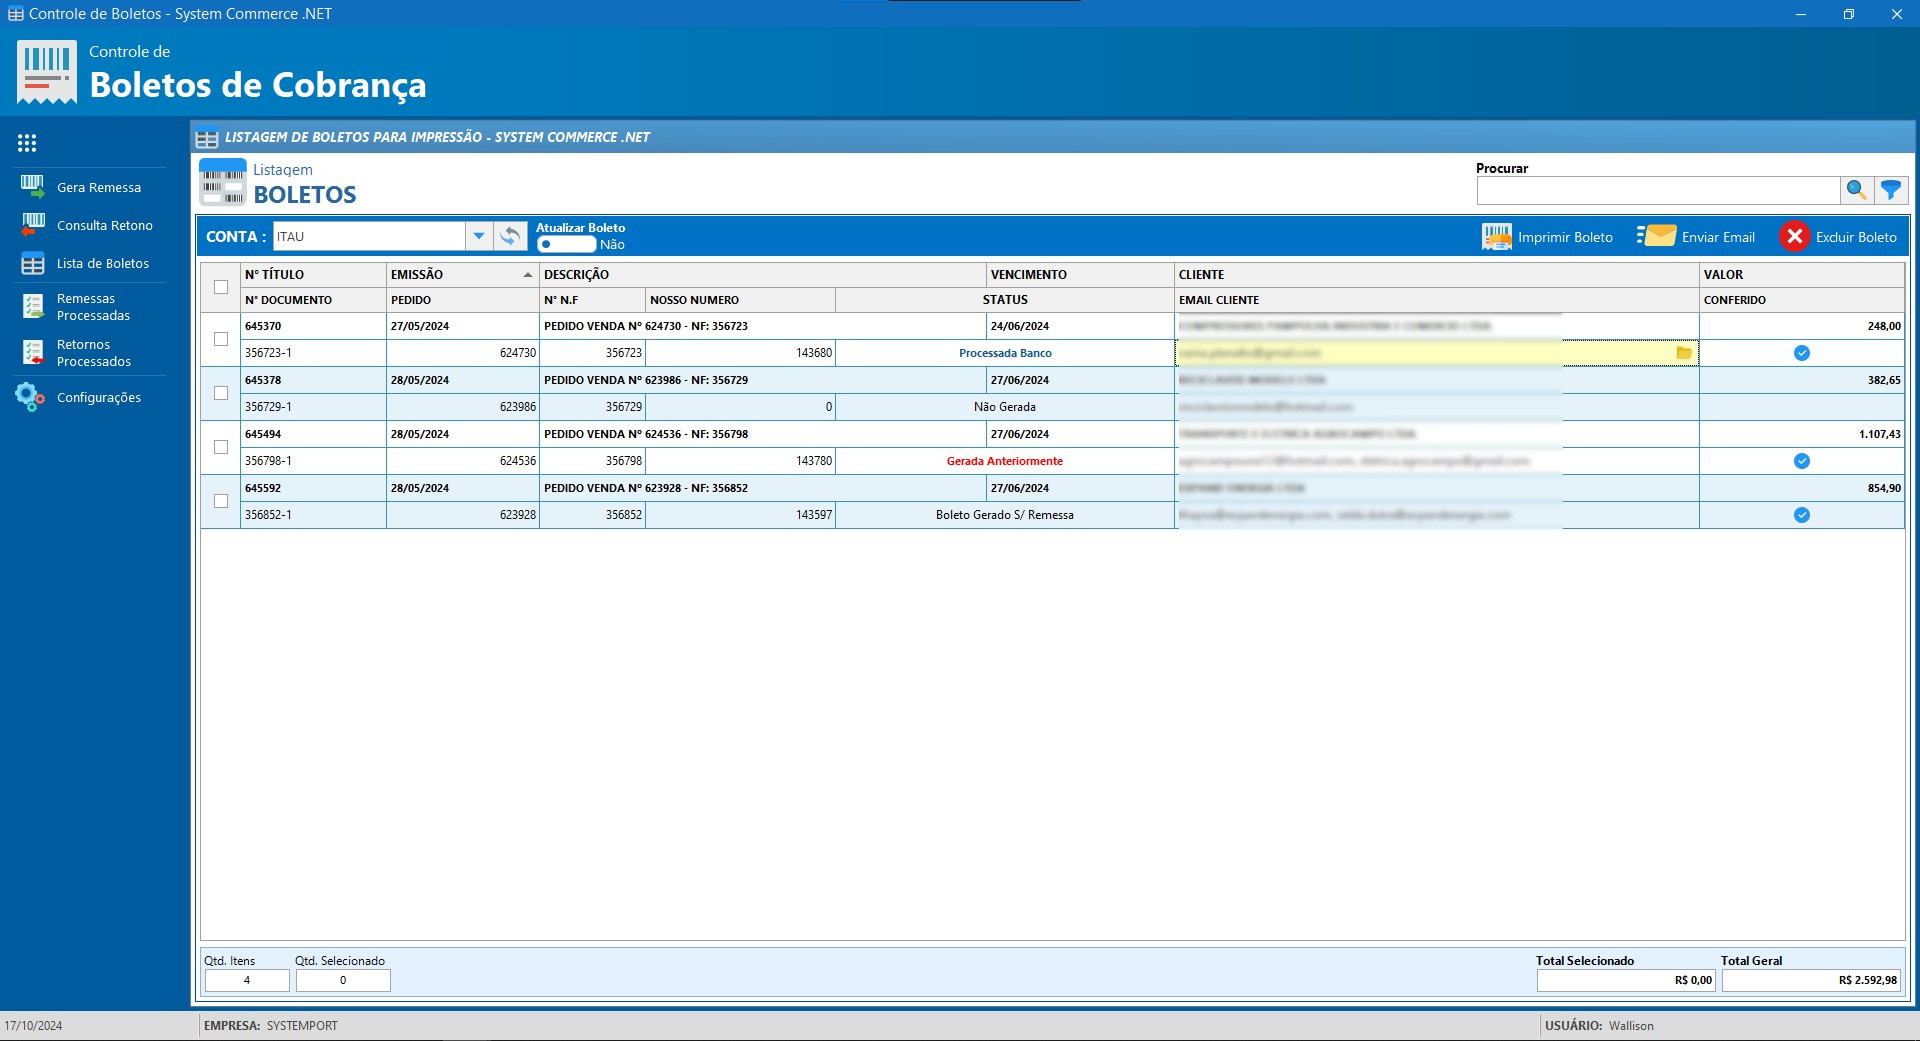The image size is (1920, 1041).
Task: Open the blue filter funnel icon
Action: point(1891,190)
